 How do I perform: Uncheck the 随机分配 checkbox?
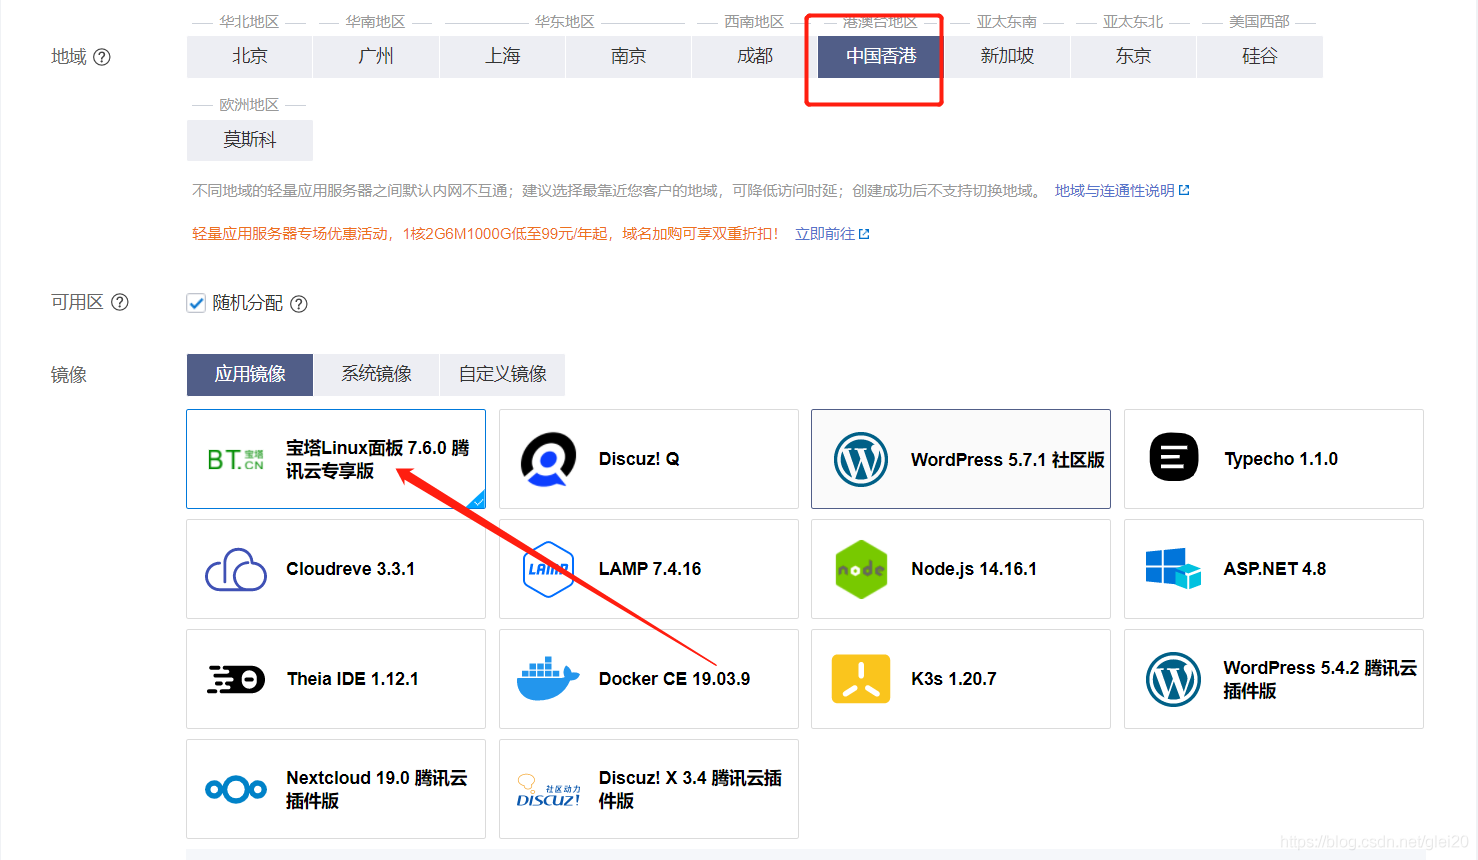point(196,303)
